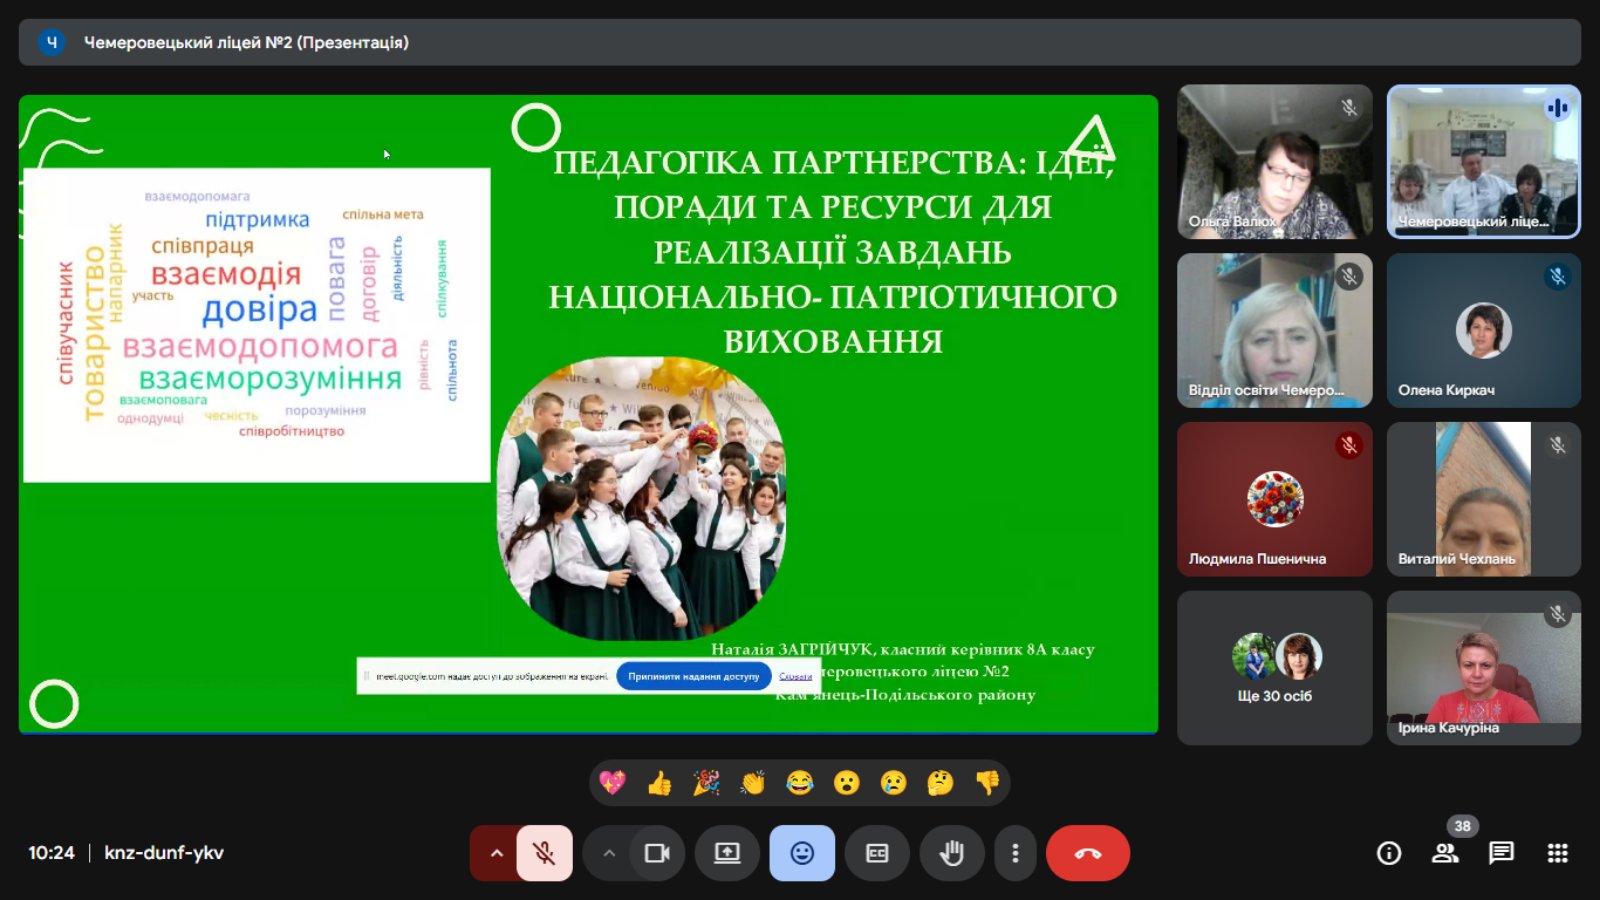
Task: Open the three-dot more options menu
Action: point(1015,853)
